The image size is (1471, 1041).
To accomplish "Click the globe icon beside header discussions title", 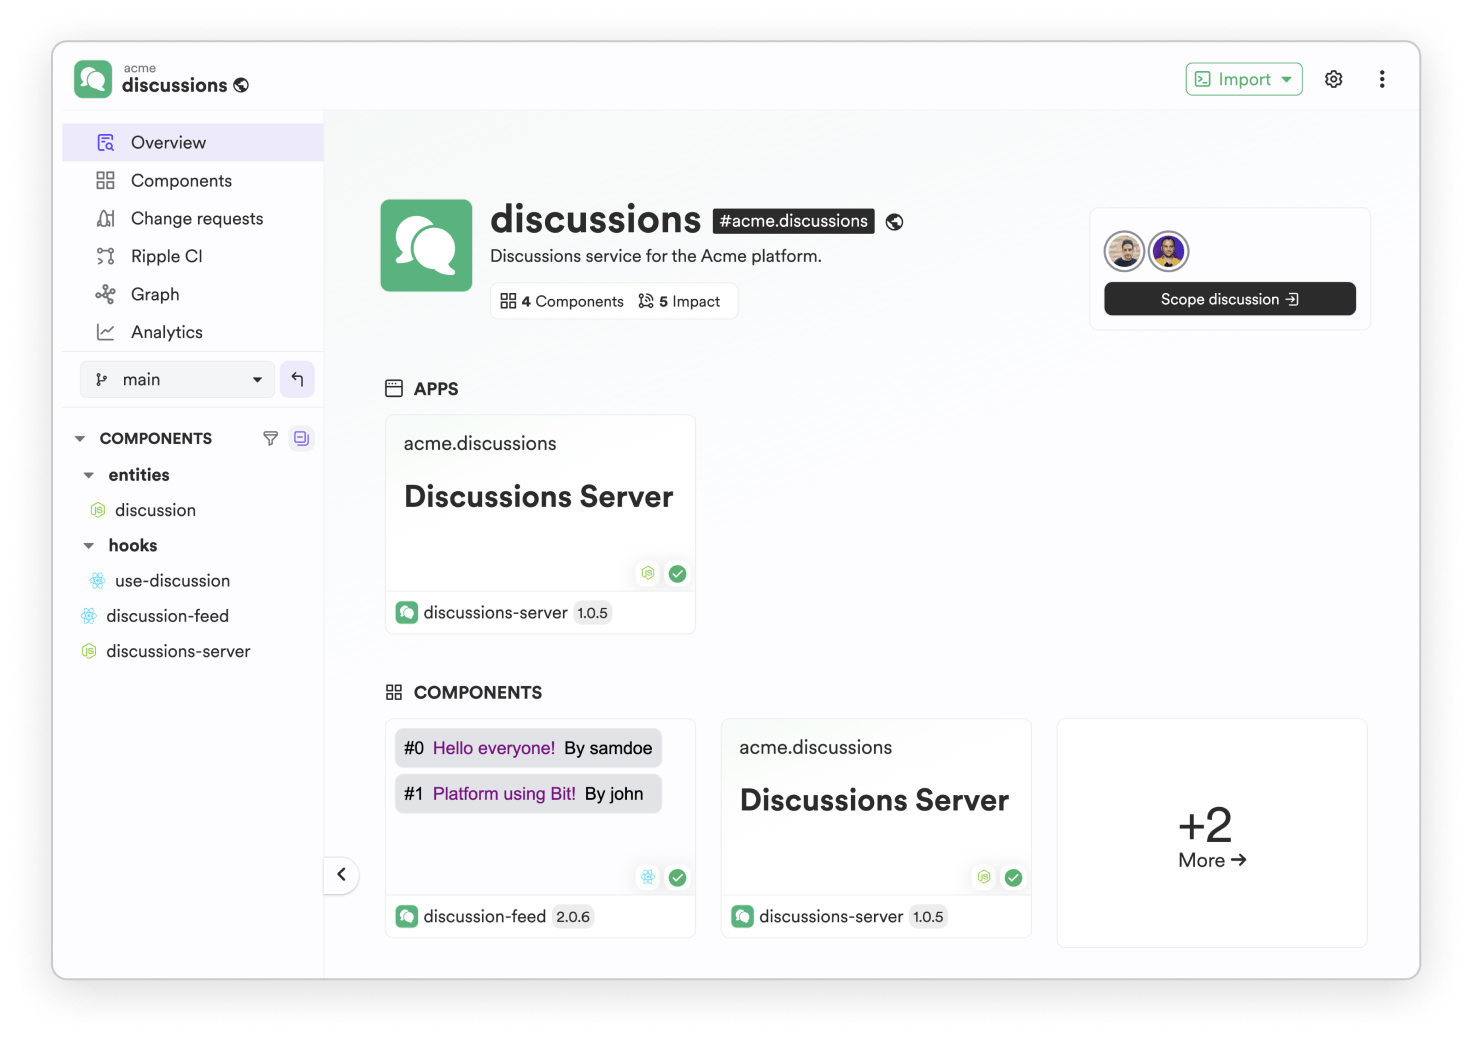I will click(x=241, y=86).
